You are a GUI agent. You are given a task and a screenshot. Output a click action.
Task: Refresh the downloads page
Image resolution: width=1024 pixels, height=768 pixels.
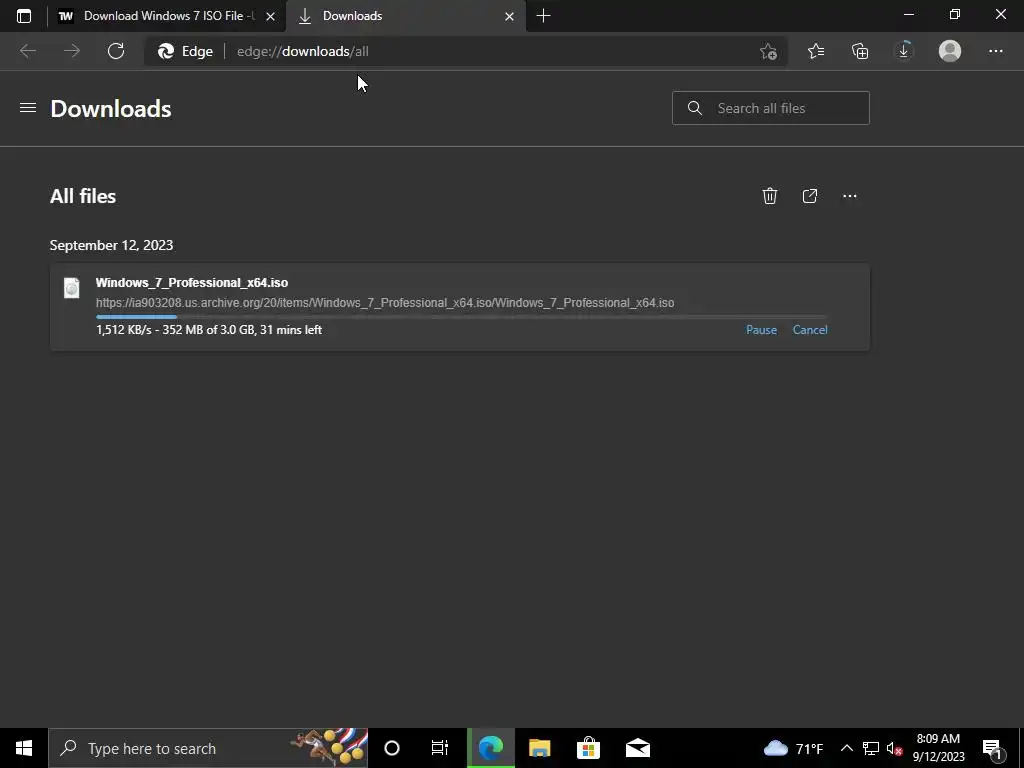pyautogui.click(x=116, y=51)
